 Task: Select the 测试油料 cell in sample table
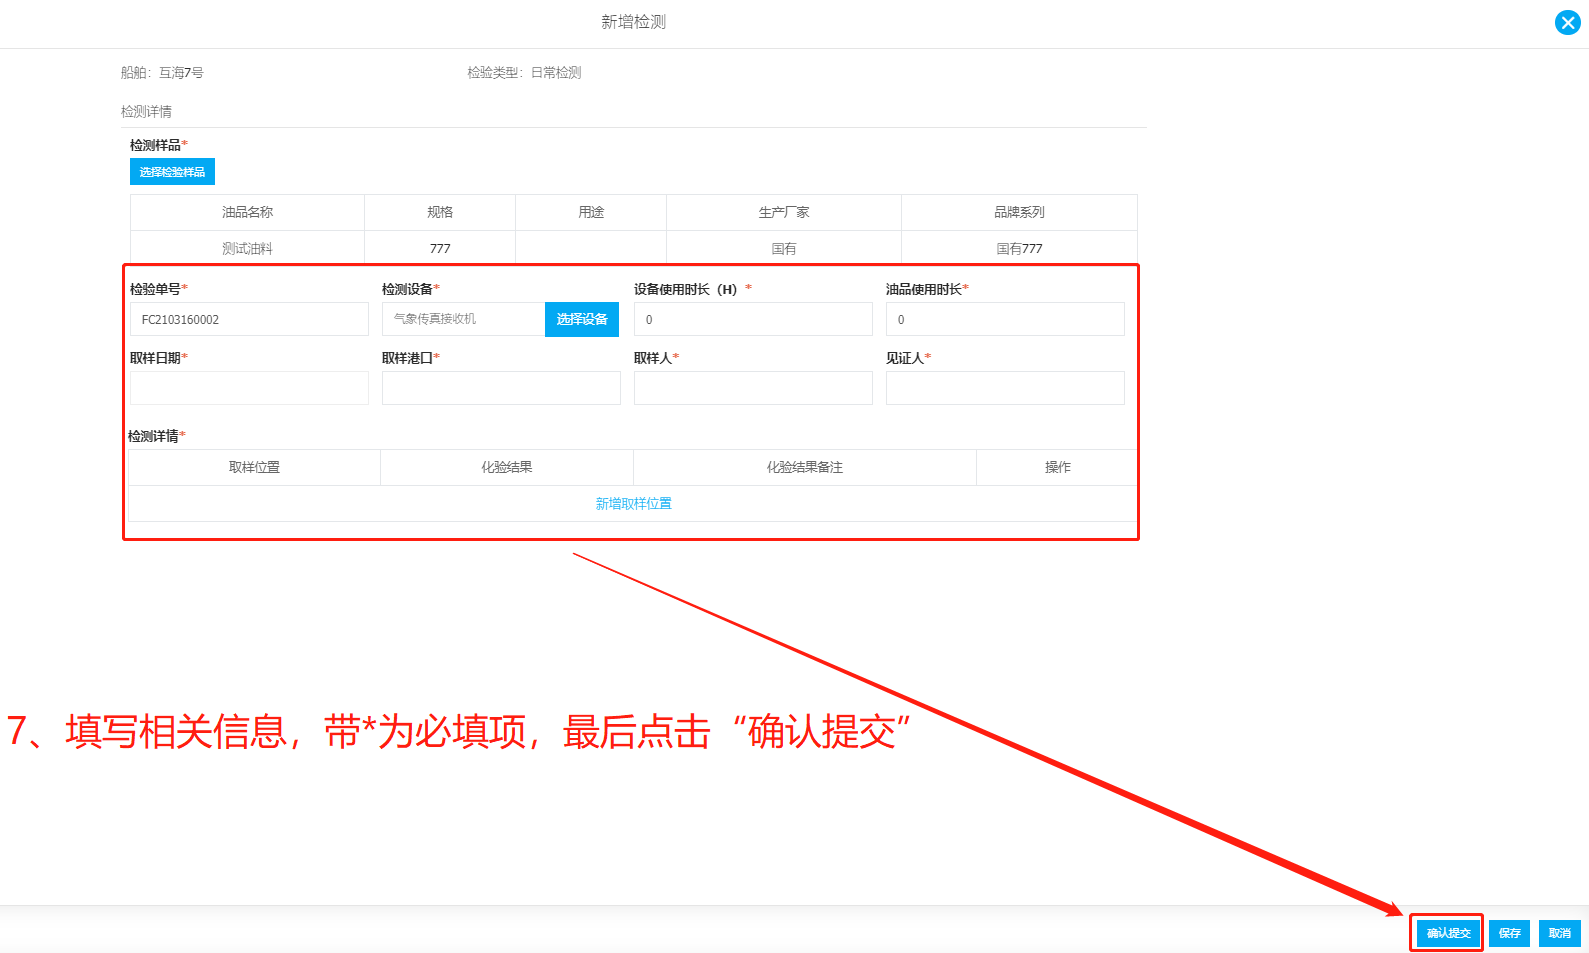pos(247,248)
